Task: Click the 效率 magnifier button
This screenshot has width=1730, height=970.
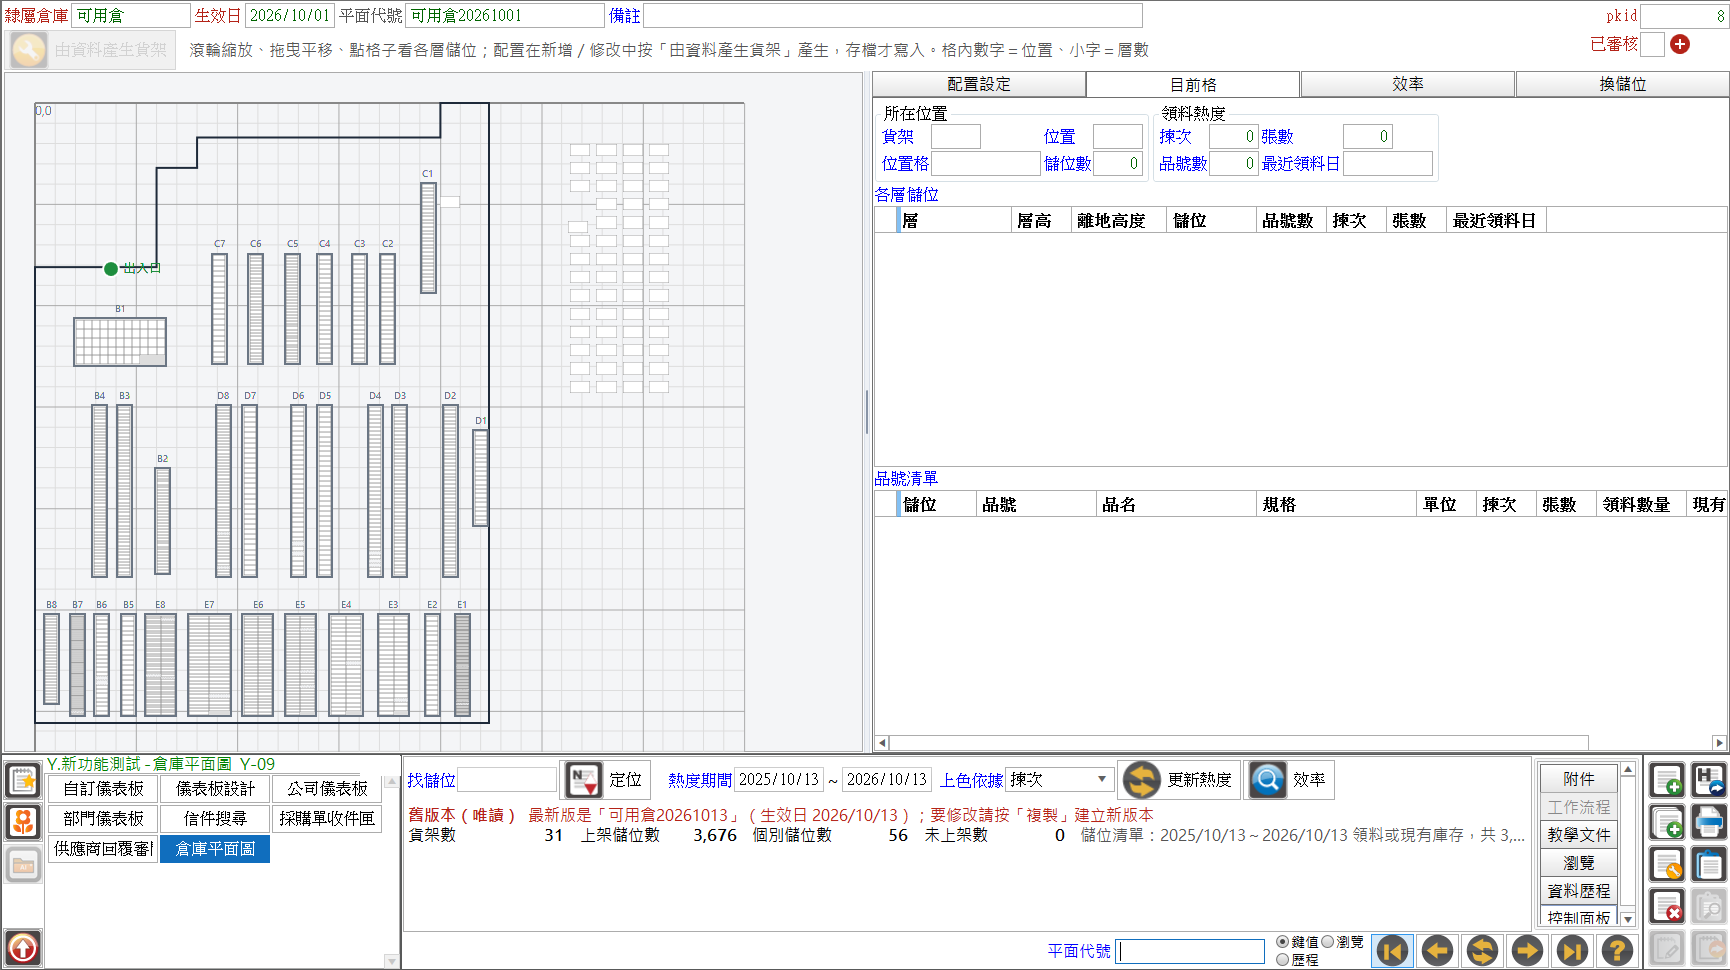Action: [1288, 780]
